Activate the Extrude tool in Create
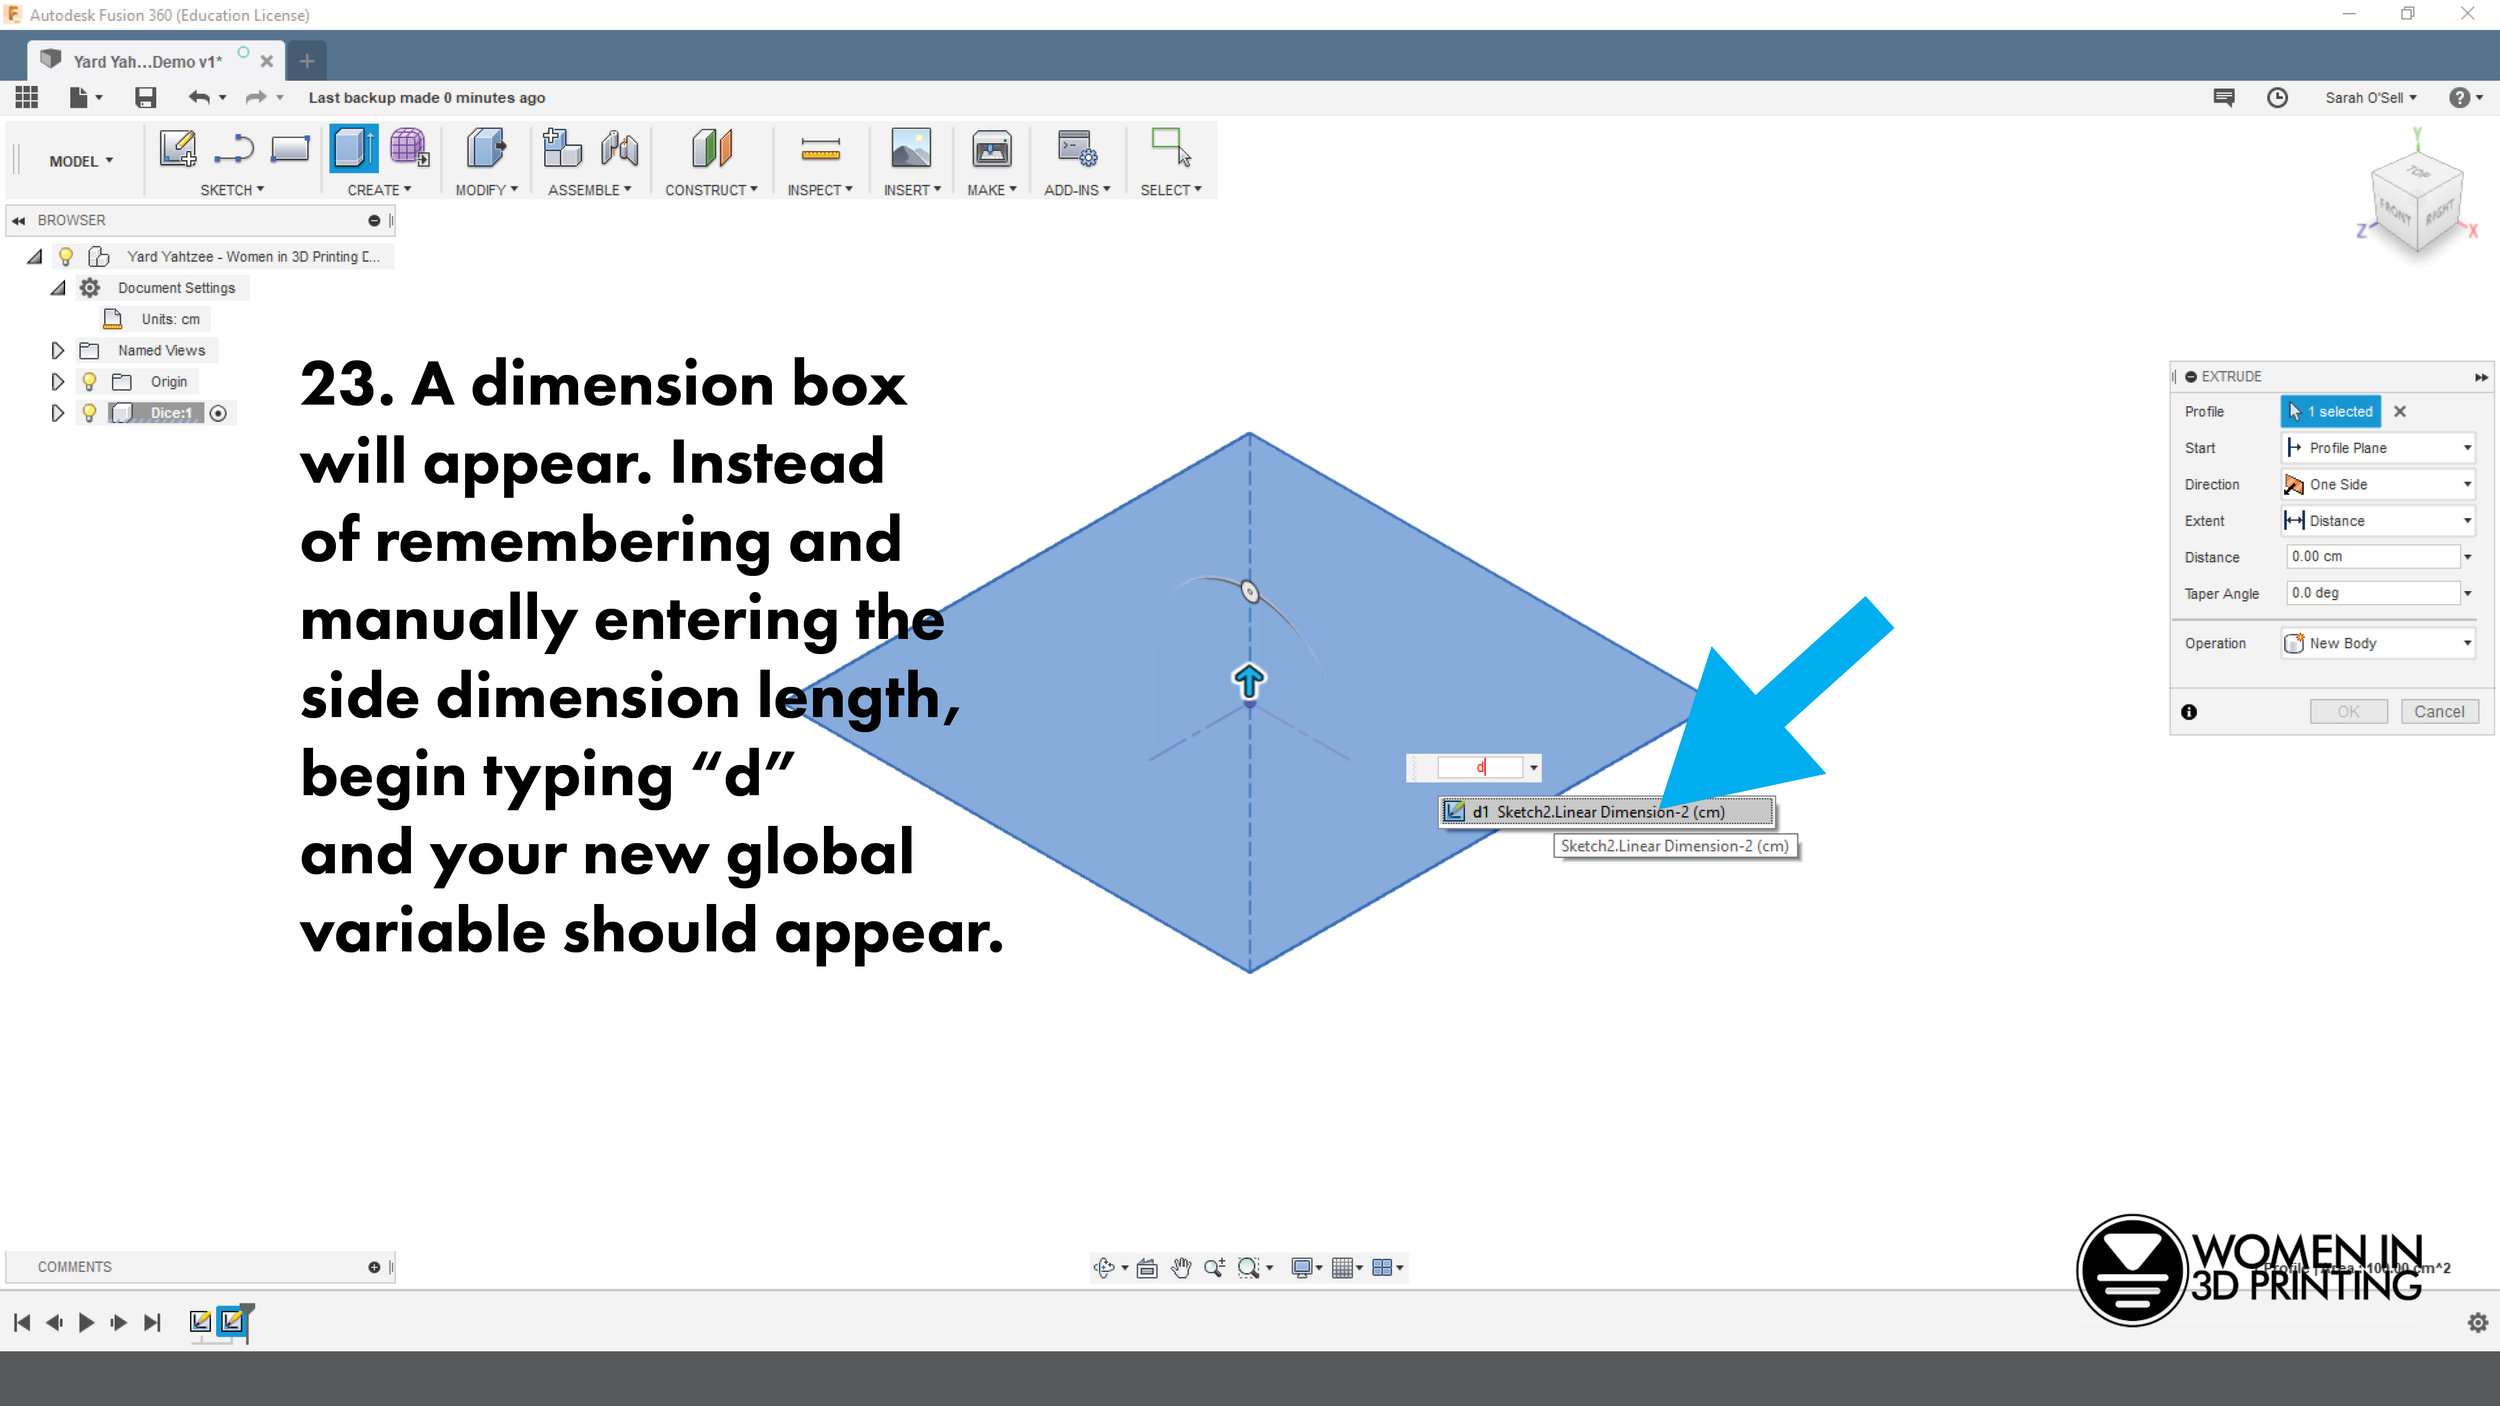 point(354,149)
